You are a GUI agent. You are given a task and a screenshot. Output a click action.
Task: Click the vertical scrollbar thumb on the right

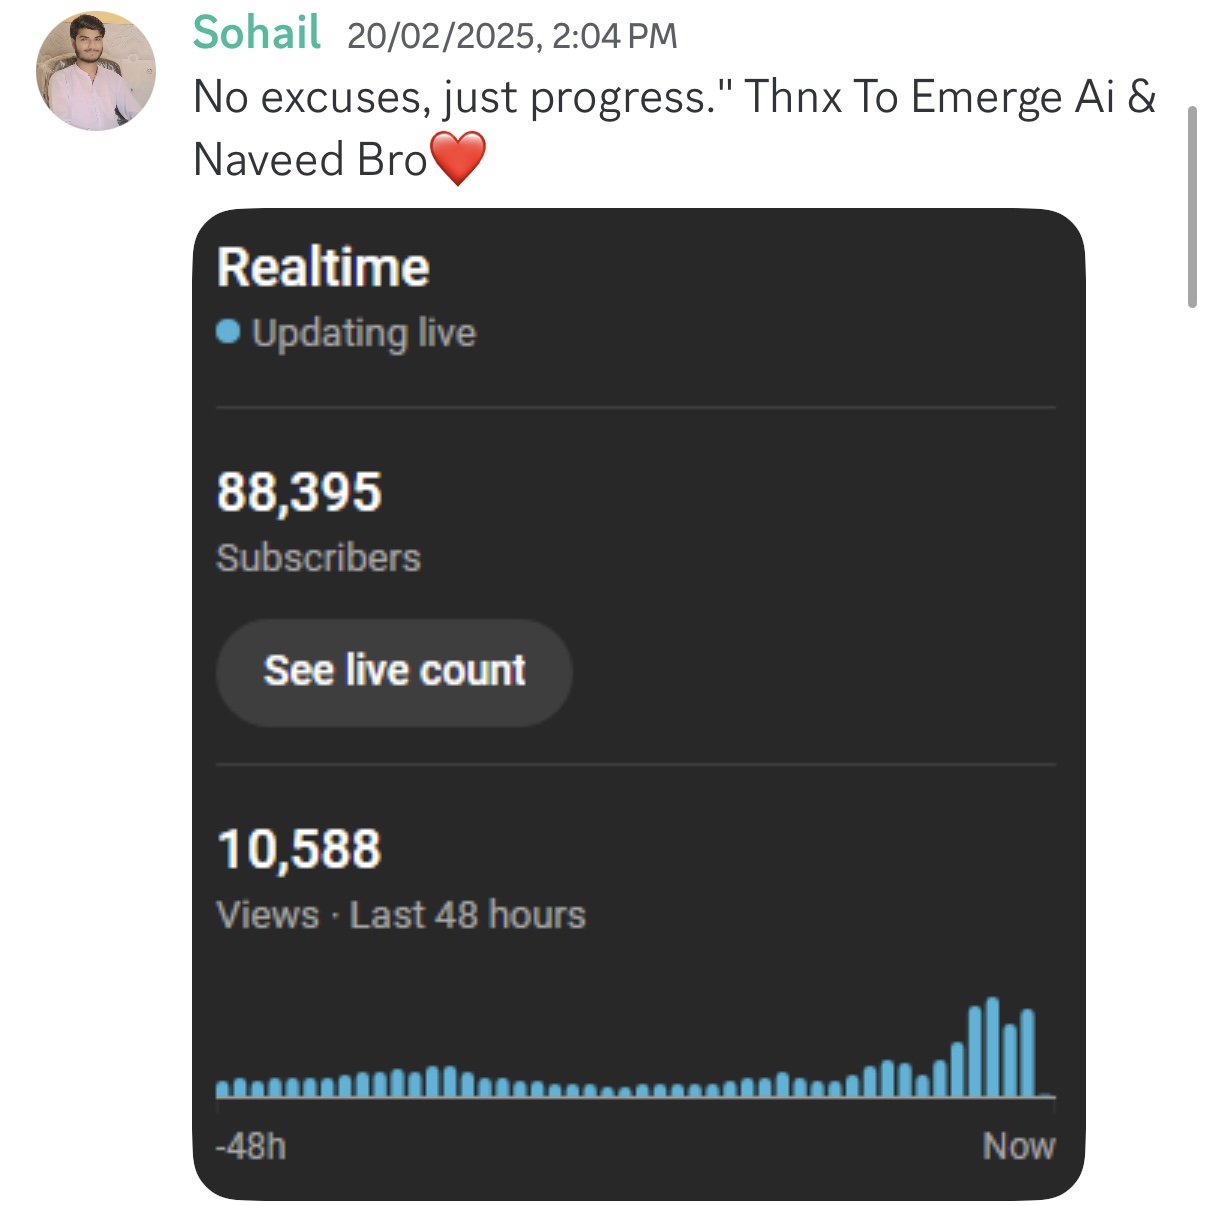(x=1192, y=207)
